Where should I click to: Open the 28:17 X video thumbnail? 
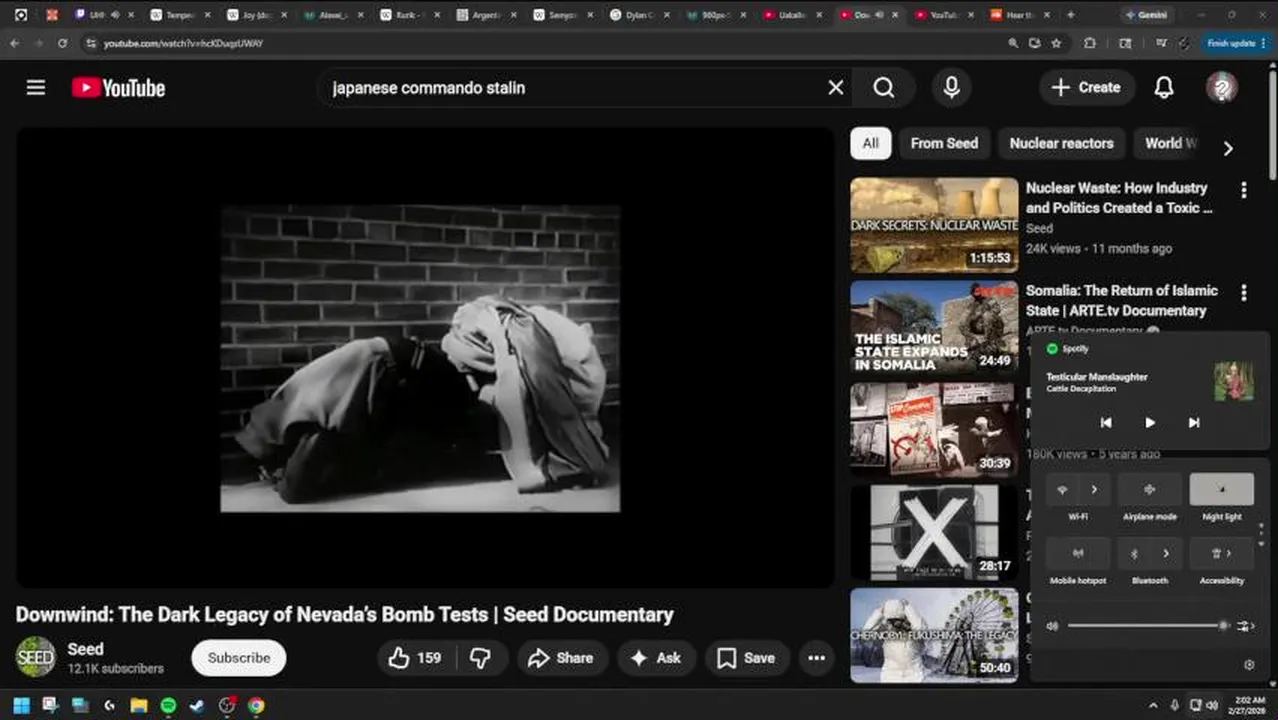(x=934, y=533)
